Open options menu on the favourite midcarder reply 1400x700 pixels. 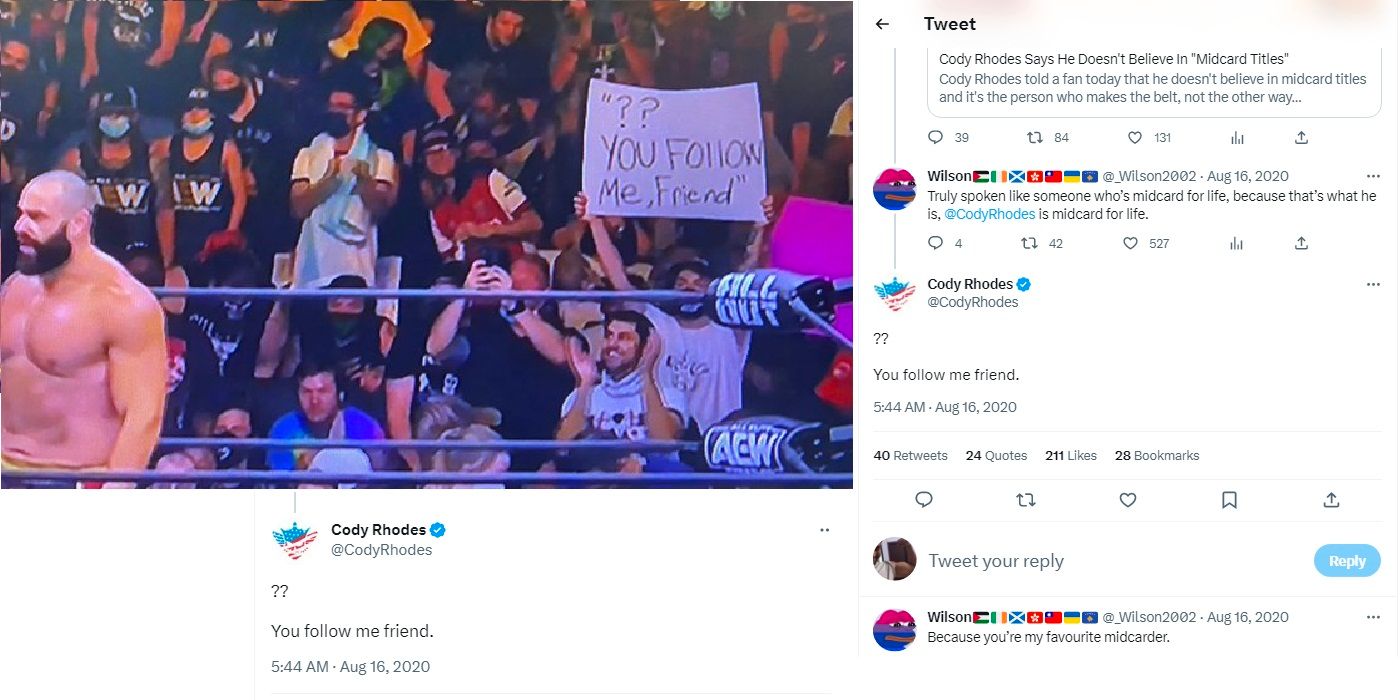click(1372, 617)
